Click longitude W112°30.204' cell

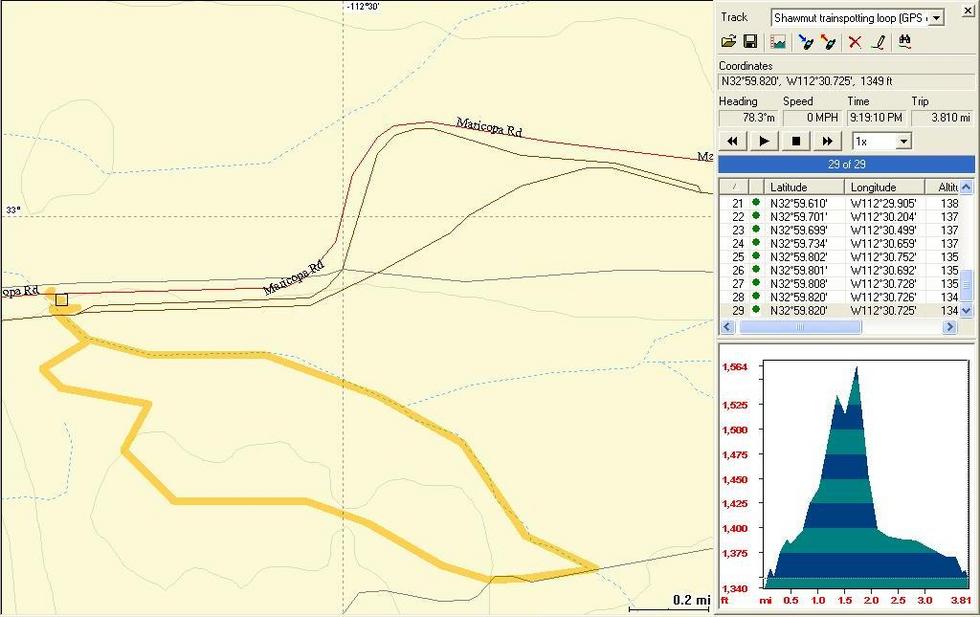click(883, 217)
